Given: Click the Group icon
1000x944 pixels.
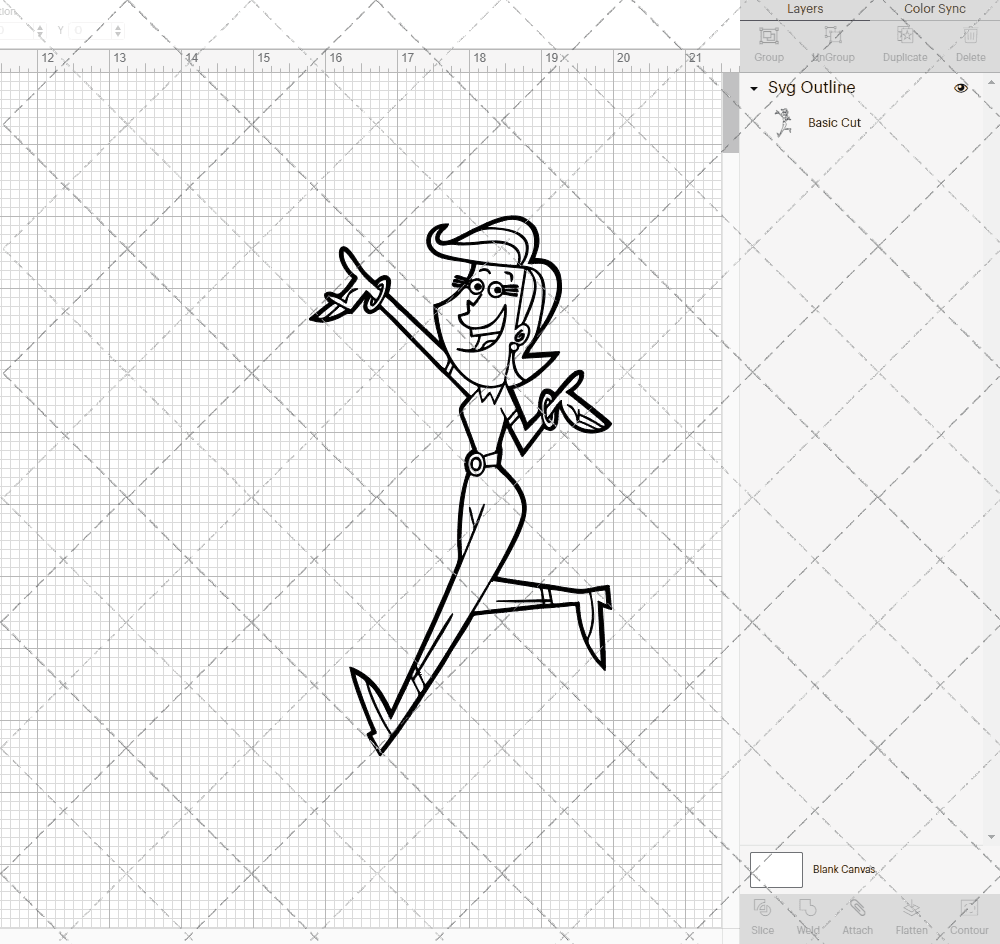Looking at the screenshot, I should [x=768, y=35].
